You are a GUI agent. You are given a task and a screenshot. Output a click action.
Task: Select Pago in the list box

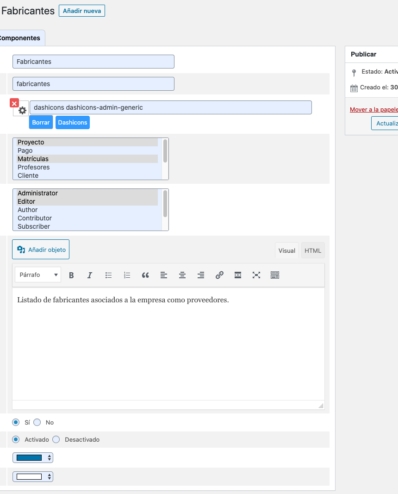click(x=87, y=151)
